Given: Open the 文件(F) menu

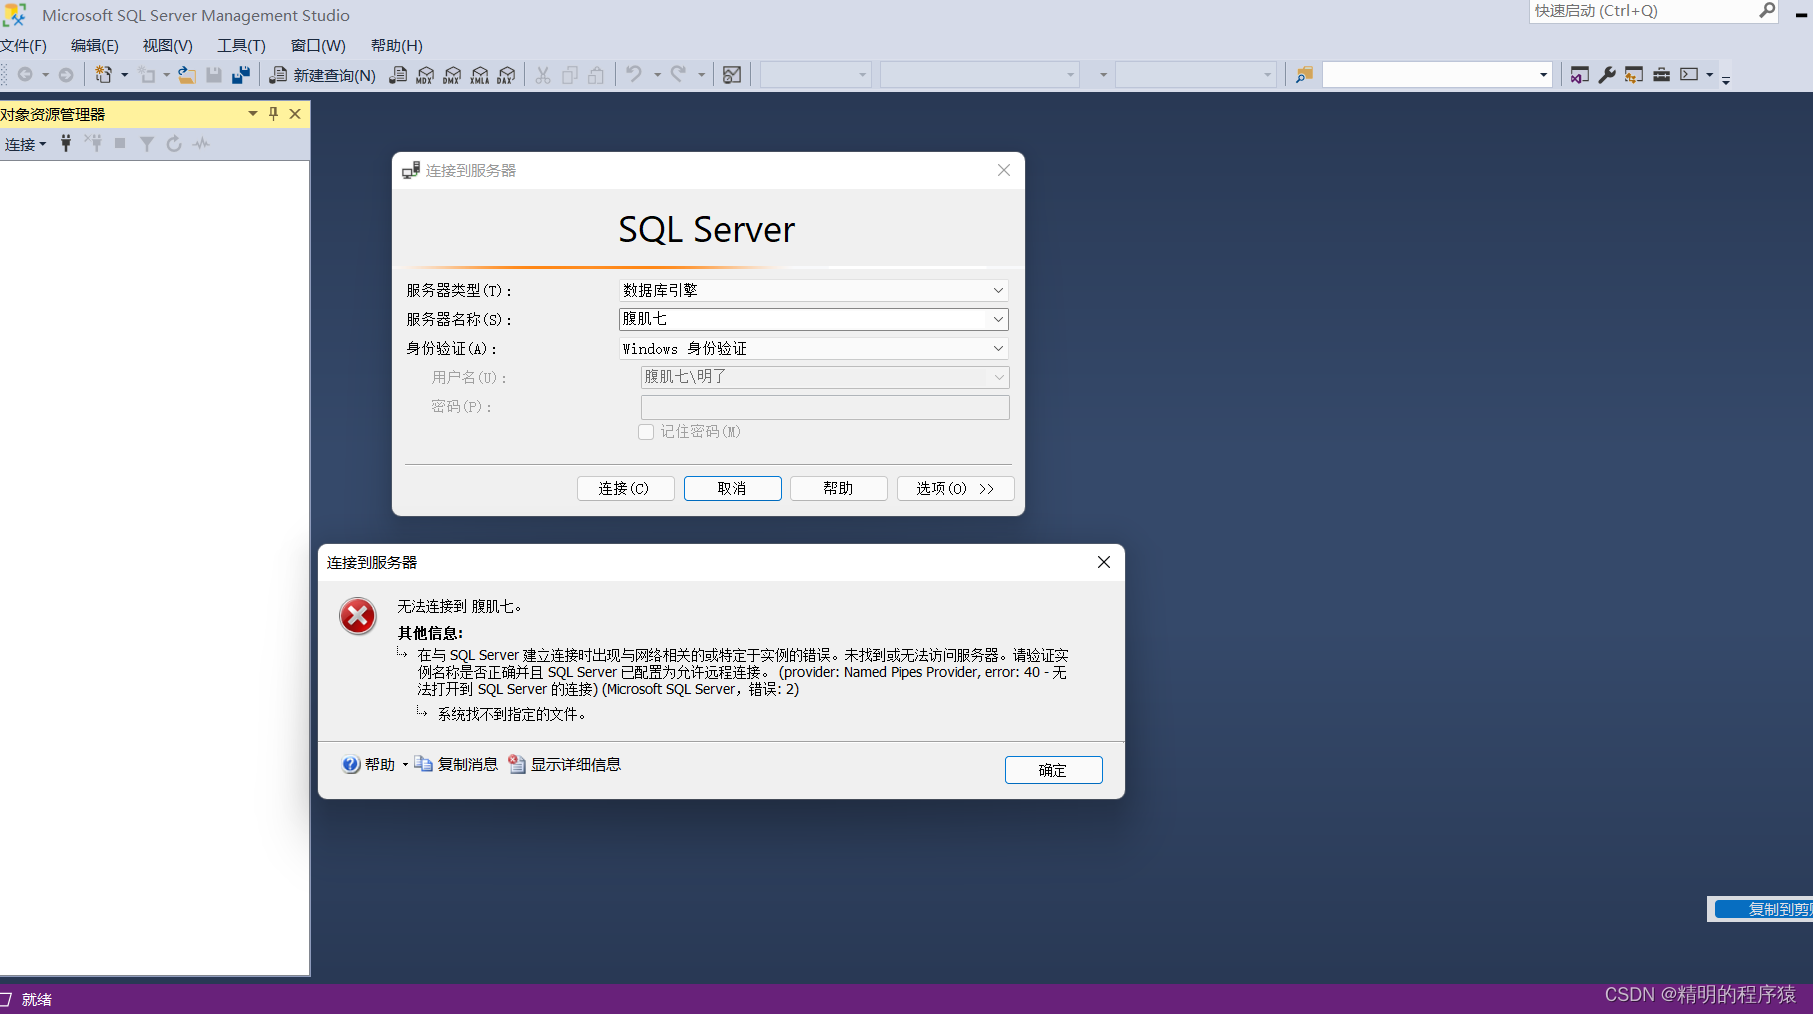Looking at the screenshot, I should click(23, 45).
